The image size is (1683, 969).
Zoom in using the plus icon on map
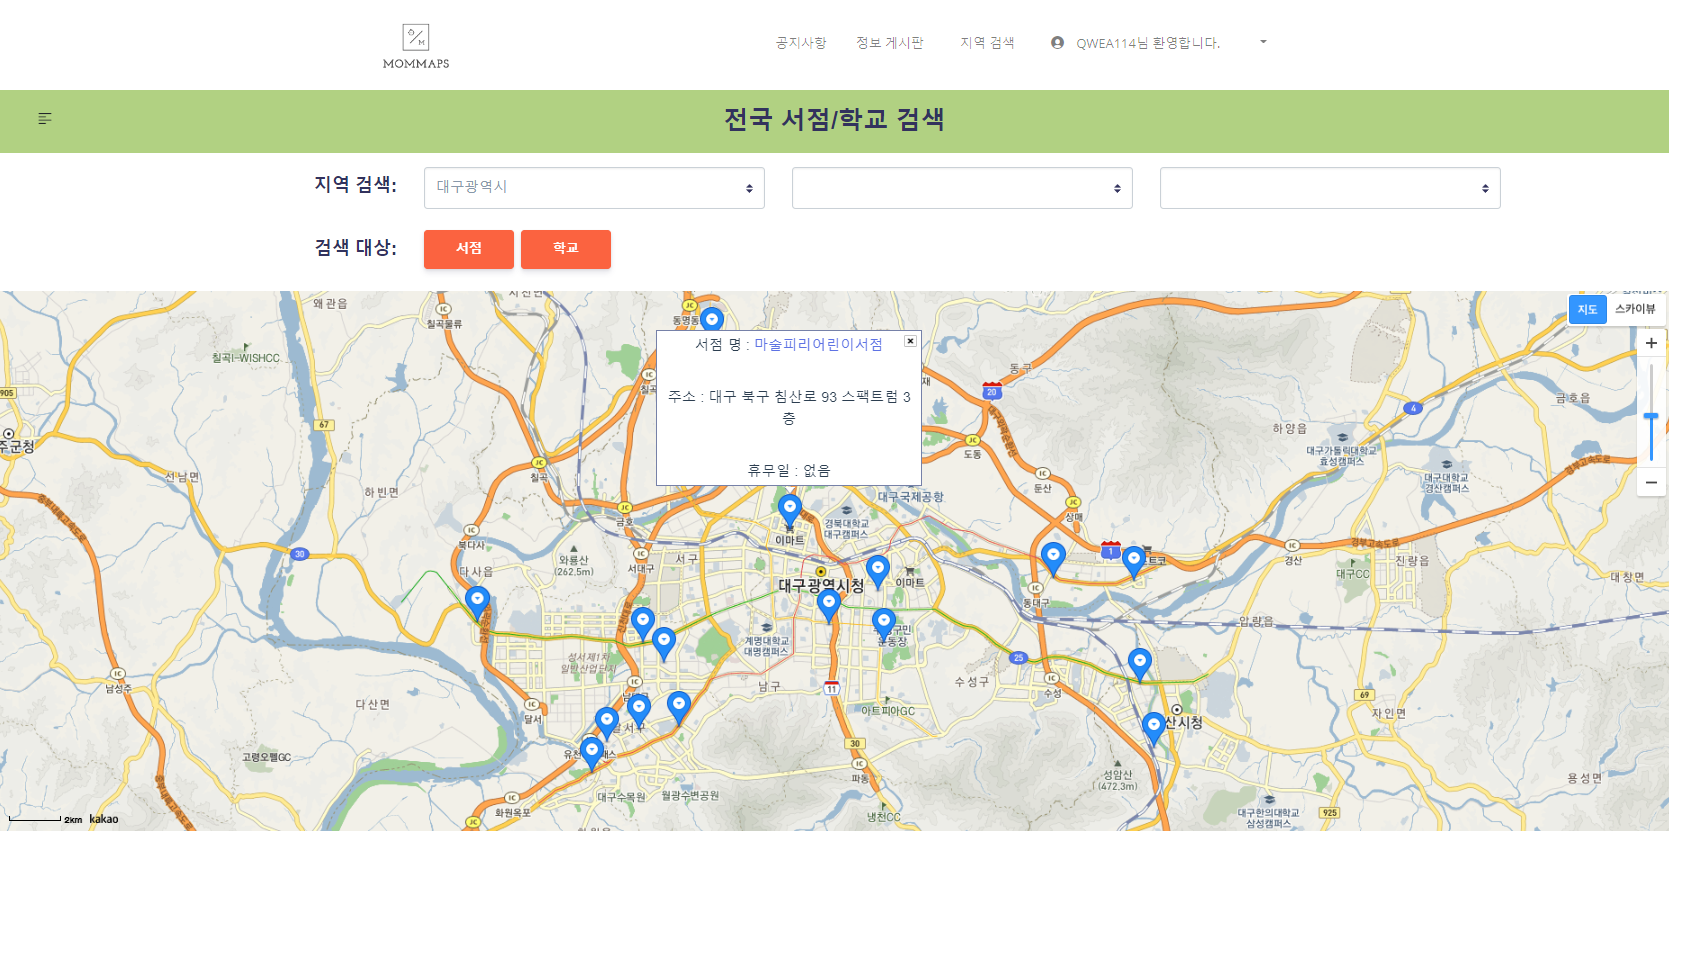(1651, 343)
